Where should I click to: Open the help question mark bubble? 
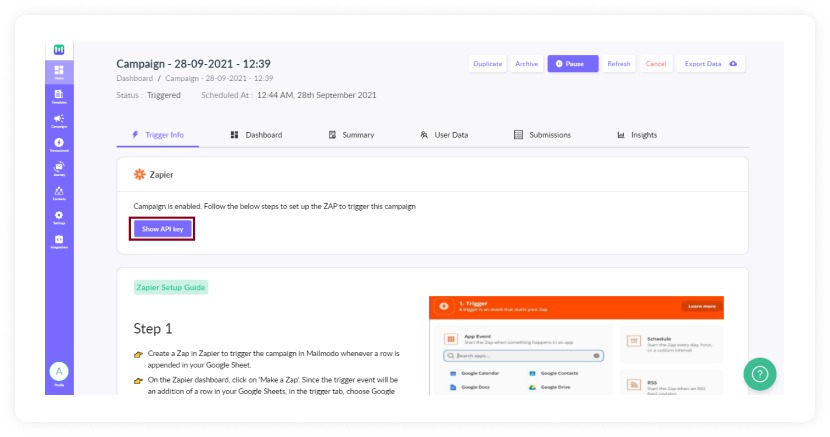760,374
